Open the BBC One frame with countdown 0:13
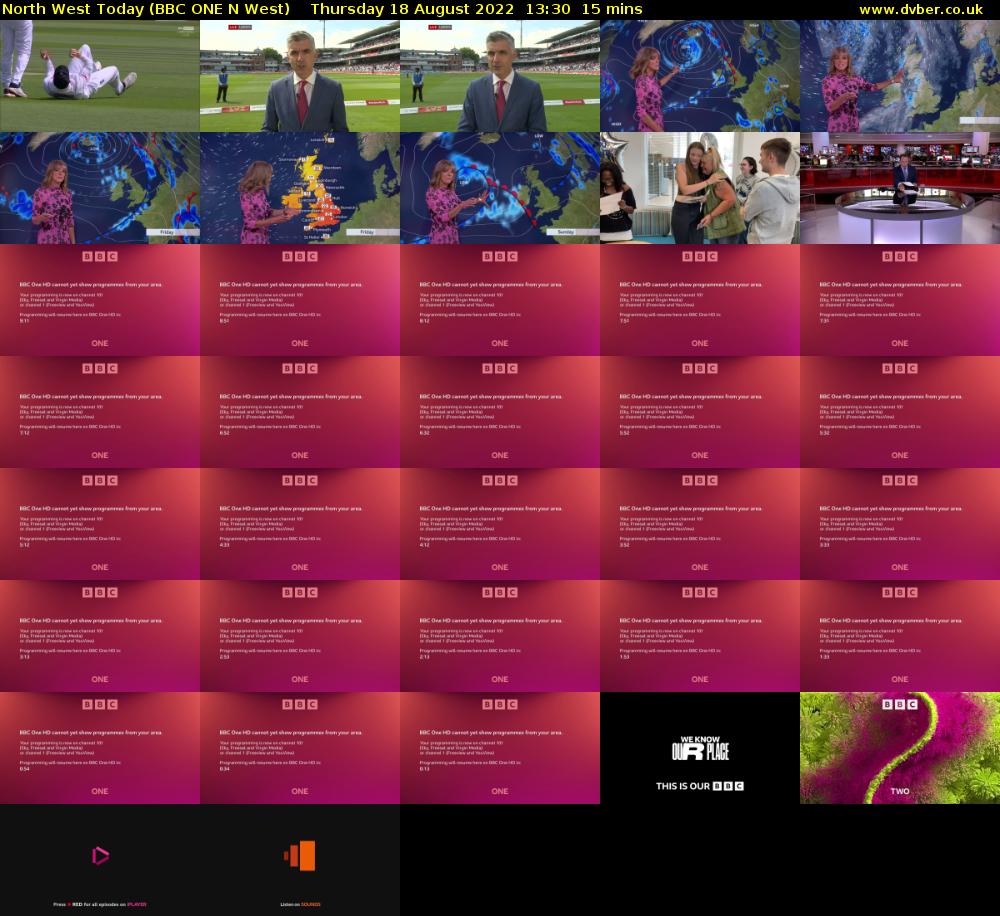The width and height of the screenshot is (1000, 916). tap(500, 748)
